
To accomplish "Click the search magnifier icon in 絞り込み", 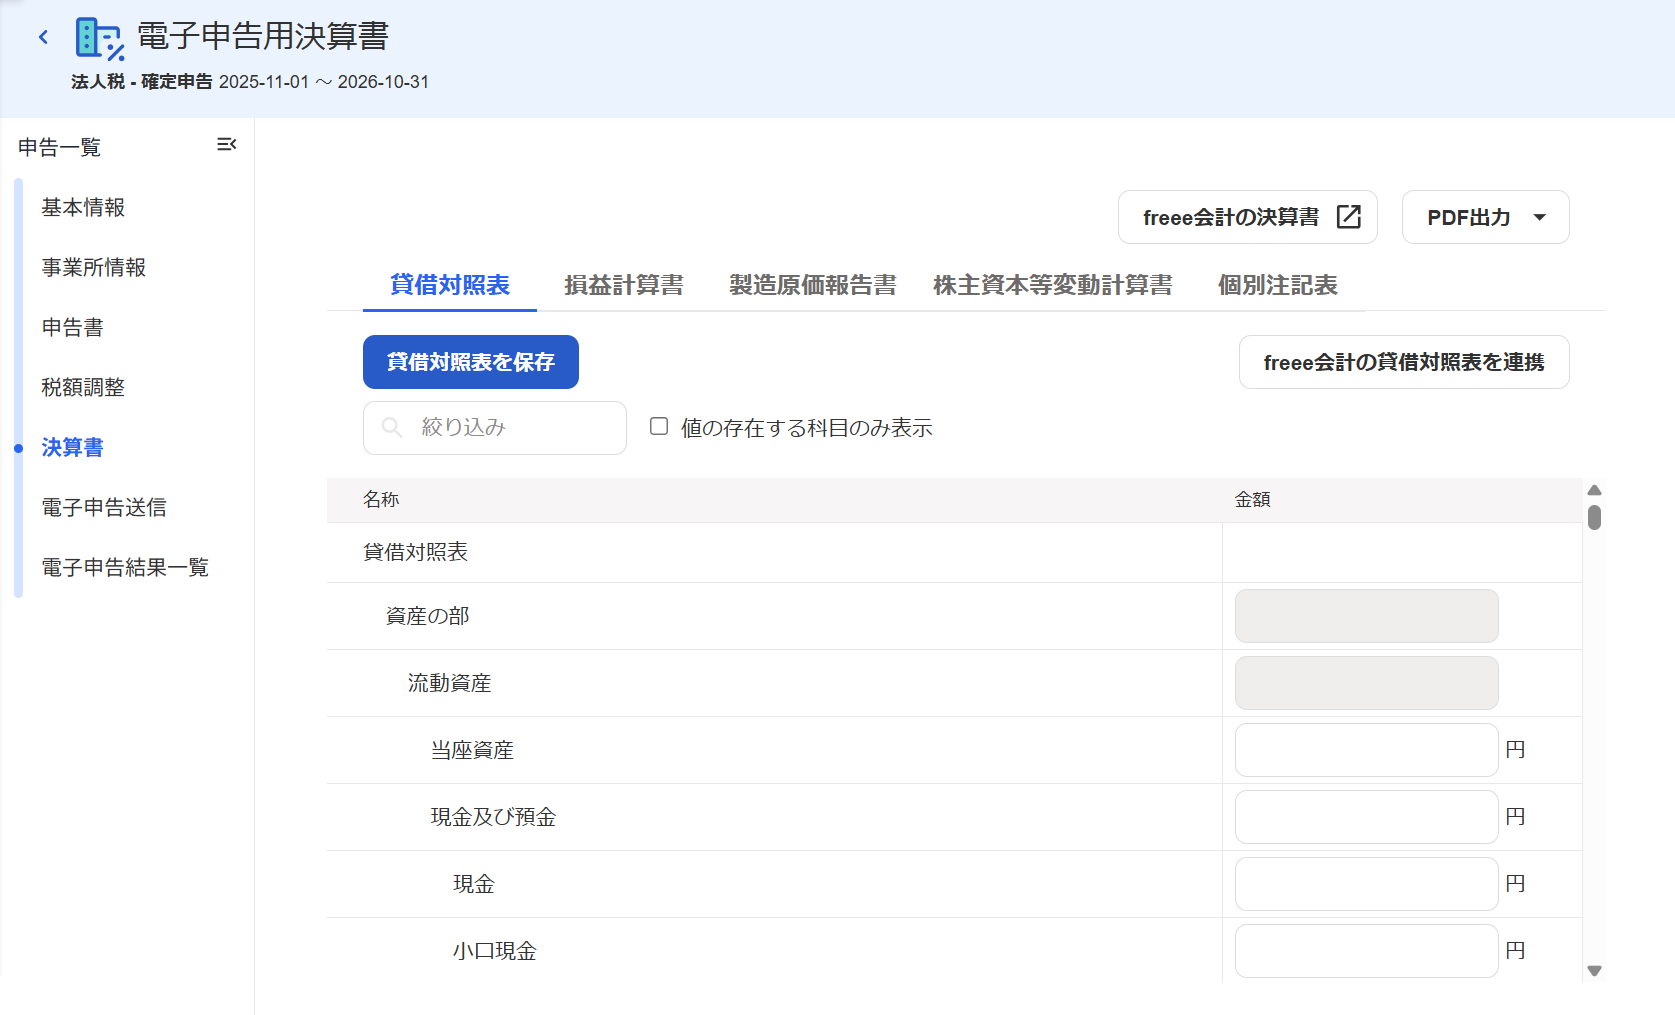I will tap(393, 428).
